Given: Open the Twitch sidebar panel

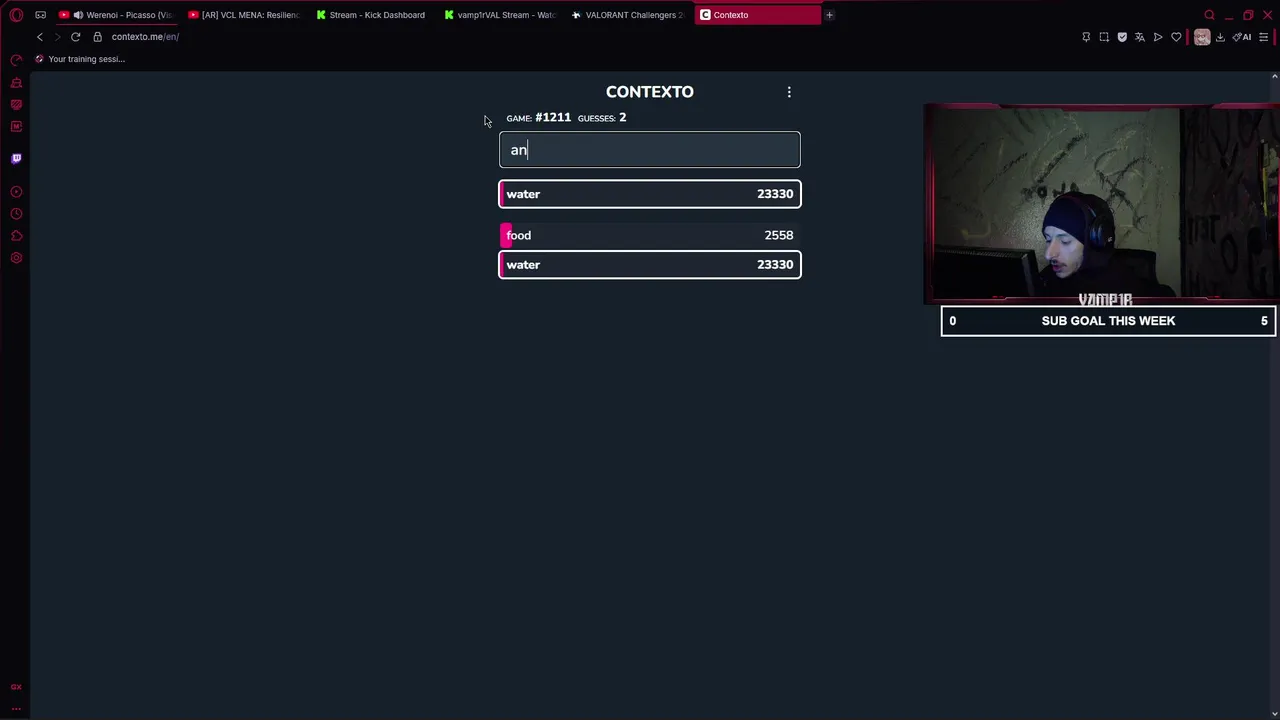Looking at the screenshot, I should pos(16,158).
